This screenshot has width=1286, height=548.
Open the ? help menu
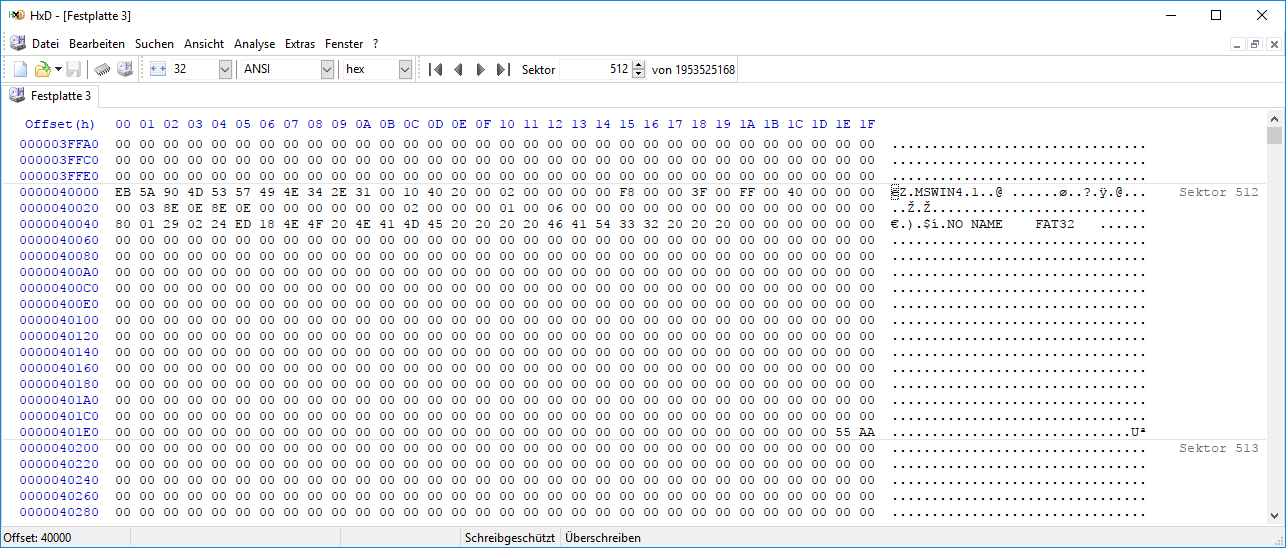tap(375, 44)
